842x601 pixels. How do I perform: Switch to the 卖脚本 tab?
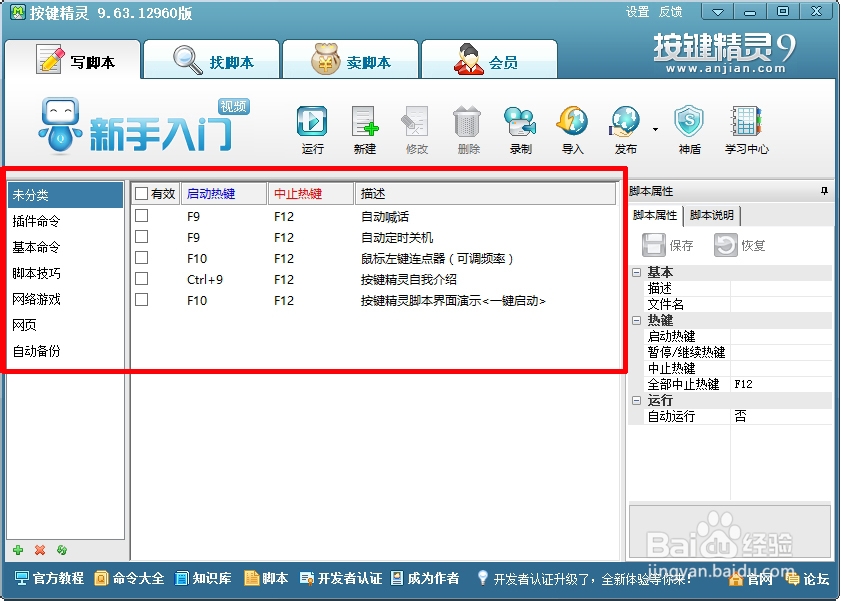[350, 60]
